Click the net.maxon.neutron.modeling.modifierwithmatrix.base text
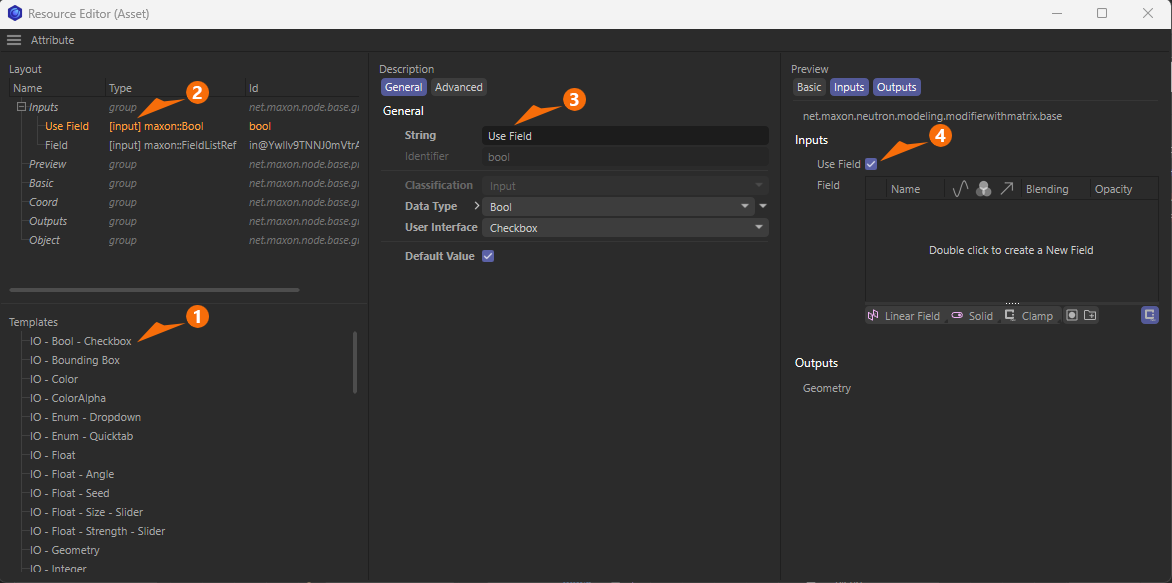Image resolution: width=1172 pixels, height=583 pixels. [x=932, y=117]
